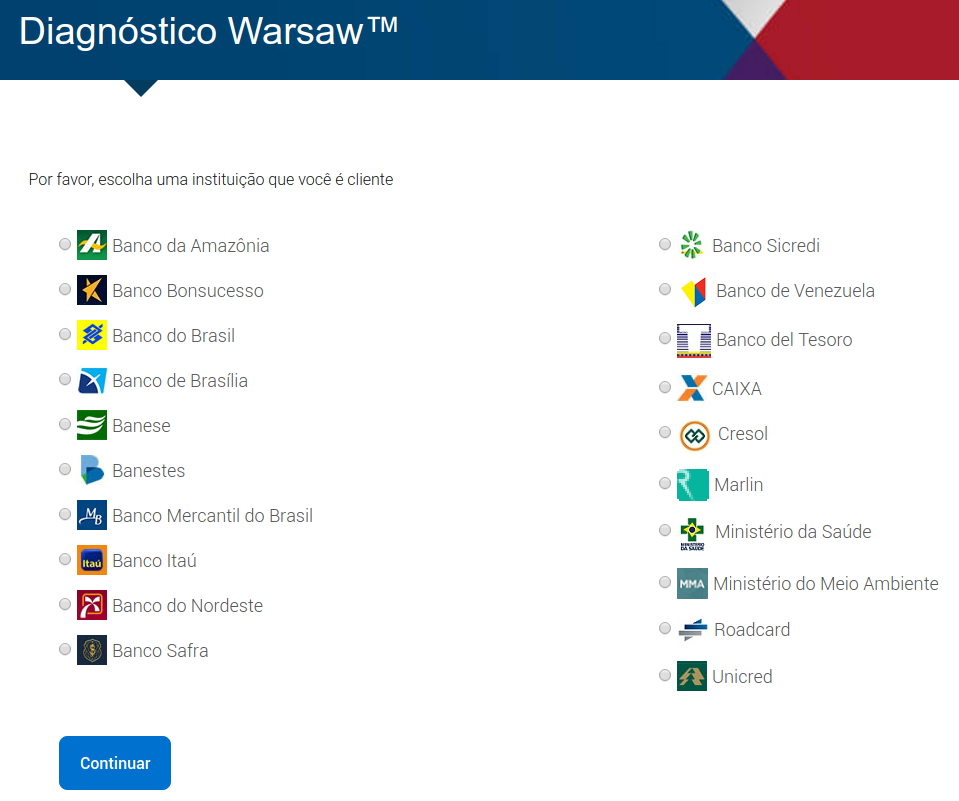Image resolution: width=959 pixels, height=801 pixels.
Task: Click the Banco Bonsucesso star logo
Action: pos(92,290)
